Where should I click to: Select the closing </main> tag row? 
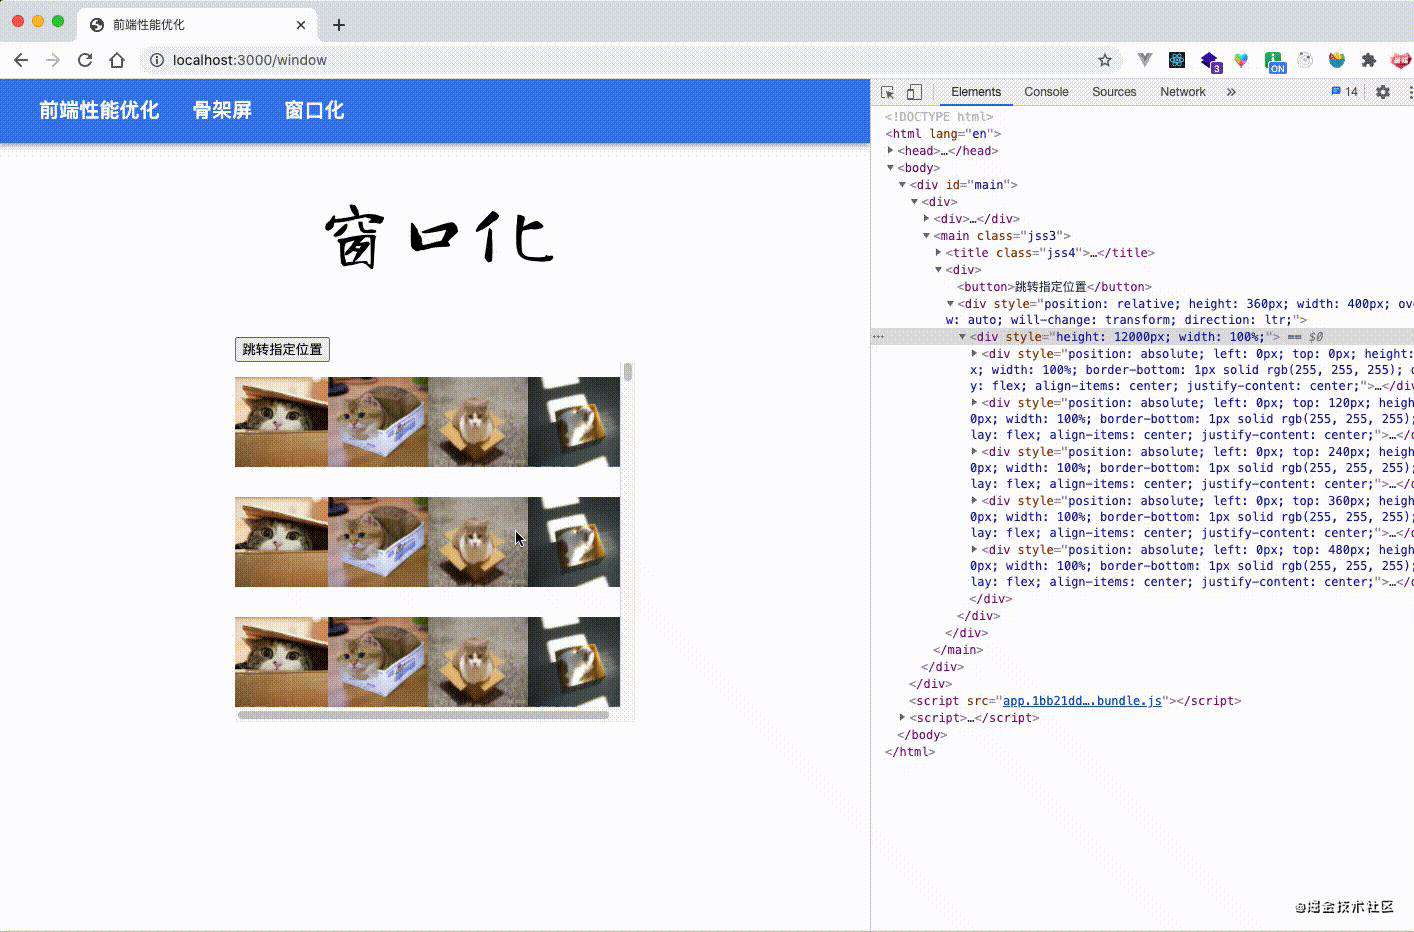(x=958, y=650)
